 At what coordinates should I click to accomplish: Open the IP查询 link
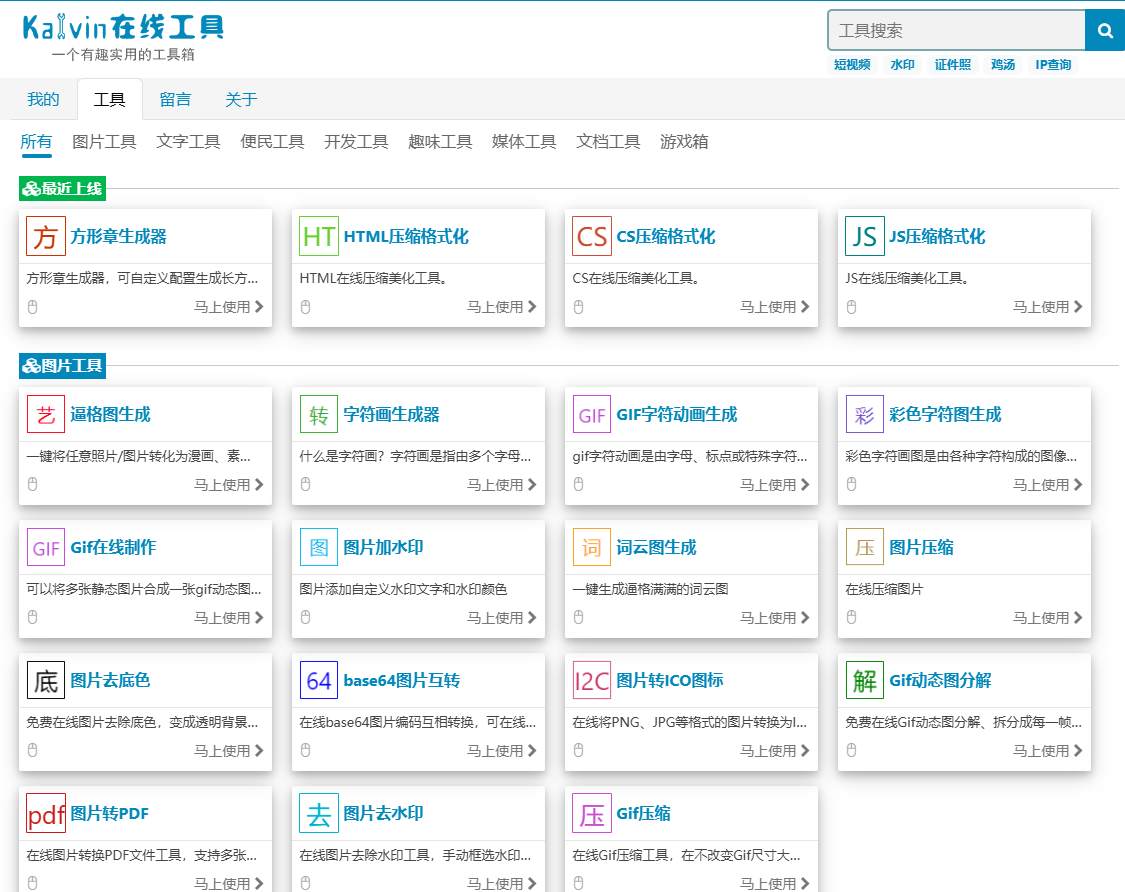1053,63
